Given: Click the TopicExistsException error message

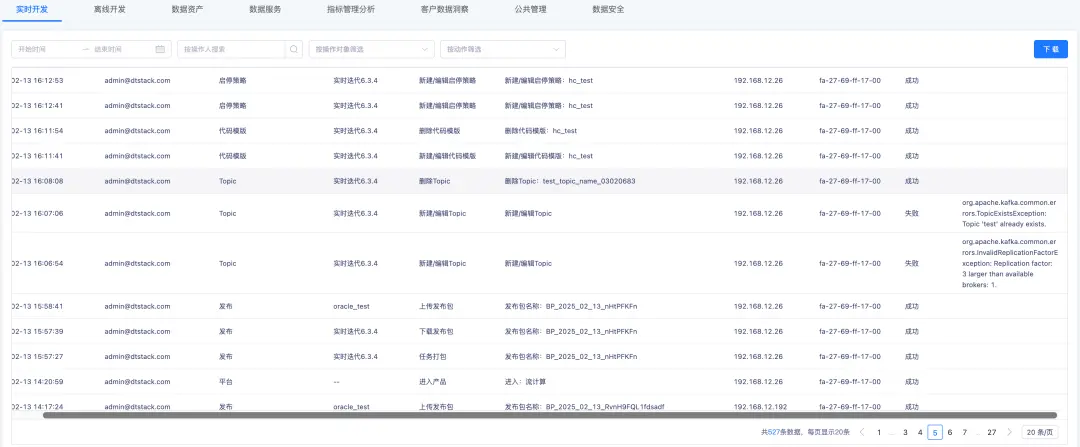Looking at the screenshot, I should click(1007, 214).
